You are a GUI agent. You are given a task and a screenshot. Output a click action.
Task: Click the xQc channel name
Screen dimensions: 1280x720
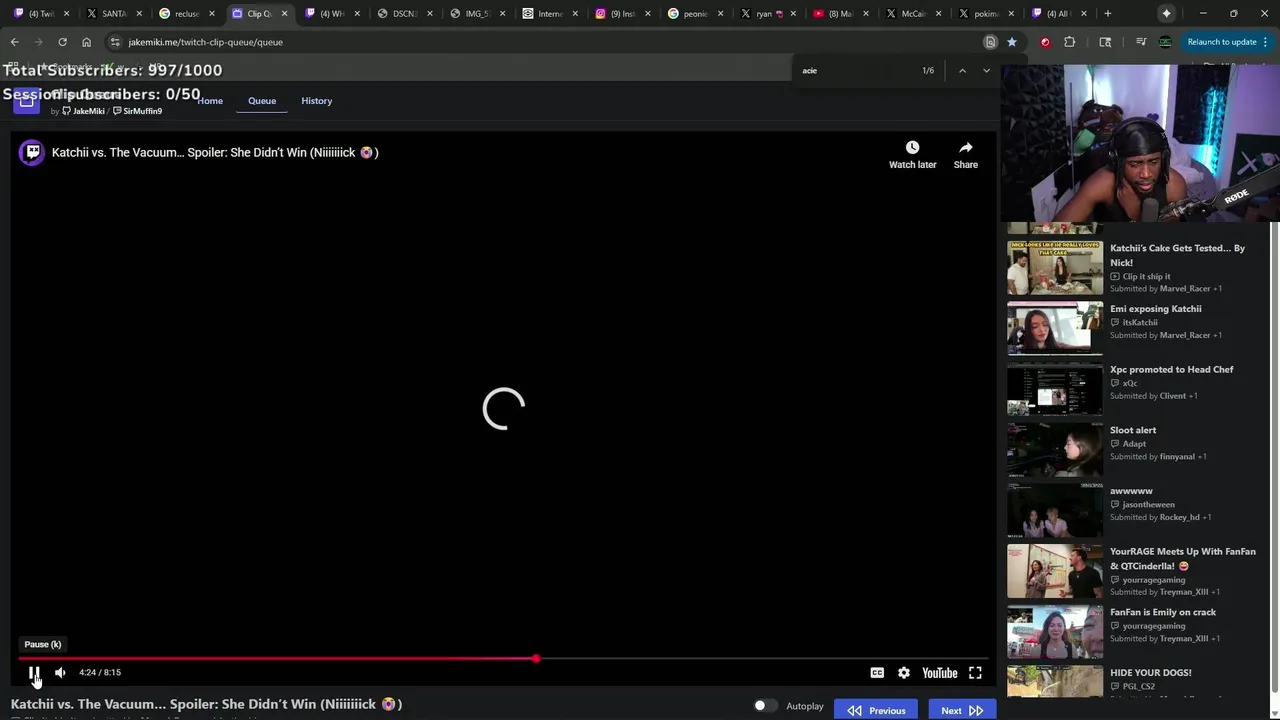pos(1130,383)
